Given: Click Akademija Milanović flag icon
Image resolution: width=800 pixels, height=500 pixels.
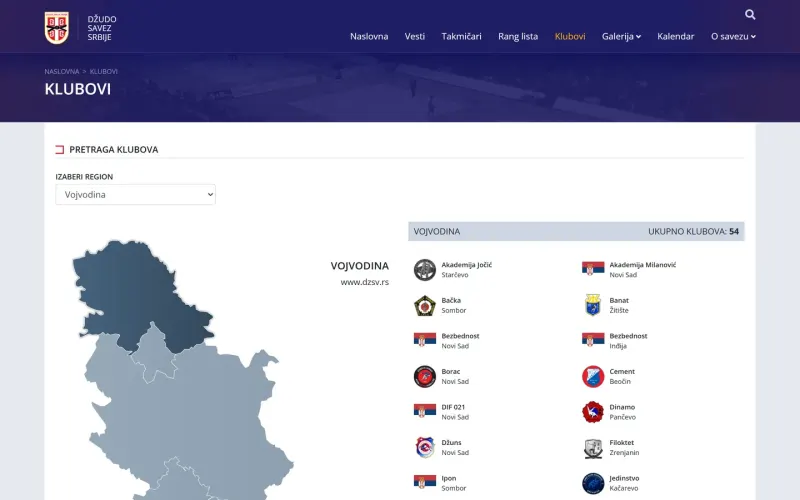Looking at the screenshot, I should (x=593, y=268).
